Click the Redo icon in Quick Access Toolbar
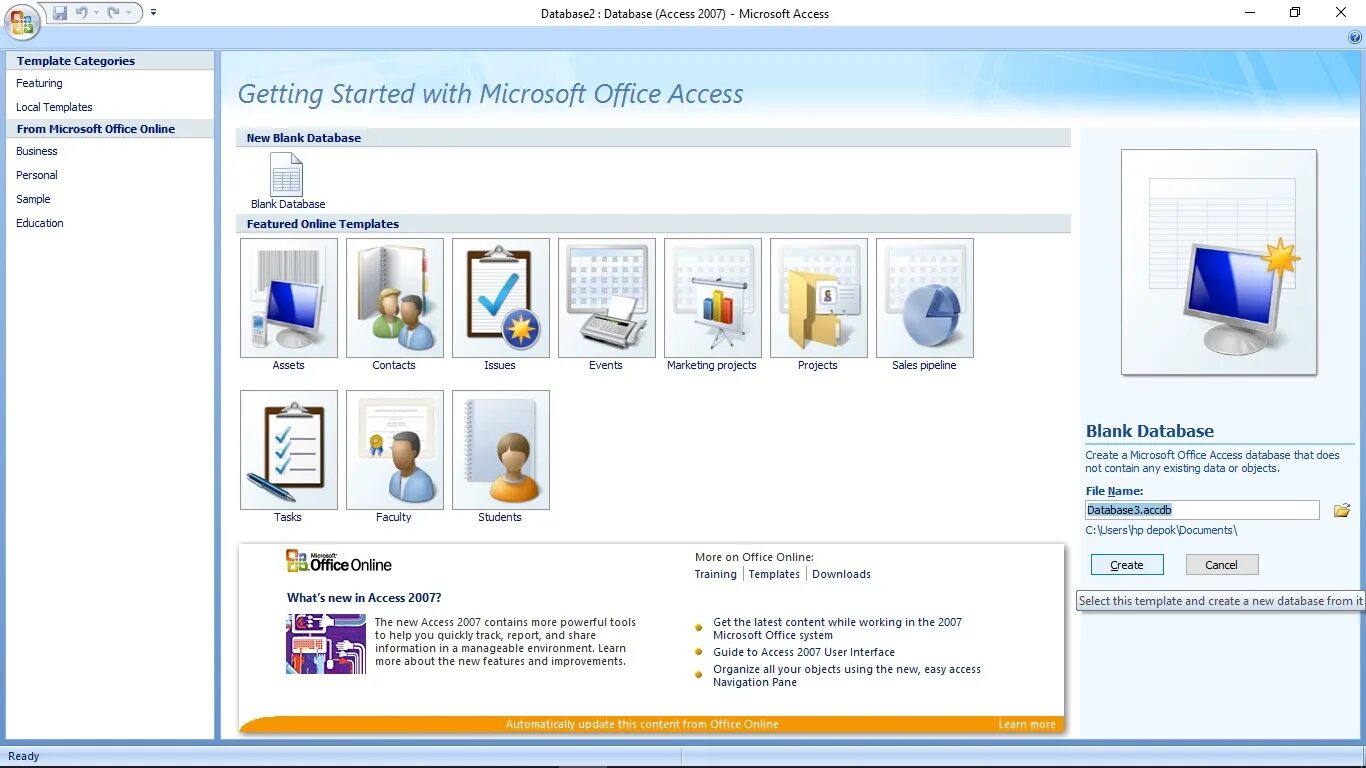 click(x=113, y=13)
